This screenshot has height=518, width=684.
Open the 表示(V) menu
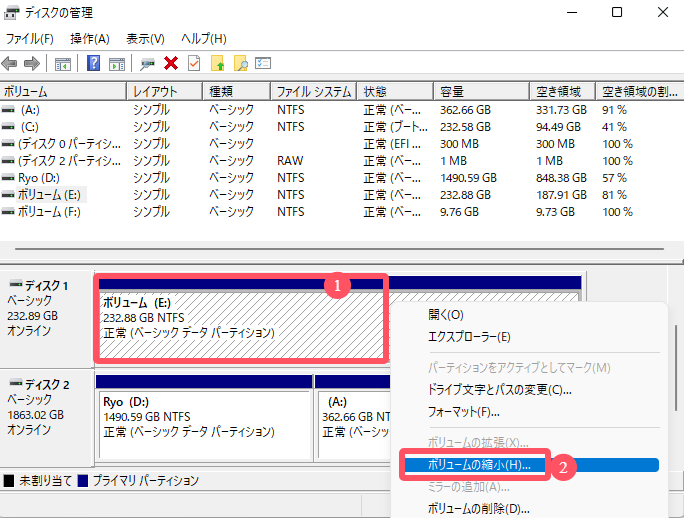[145, 39]
